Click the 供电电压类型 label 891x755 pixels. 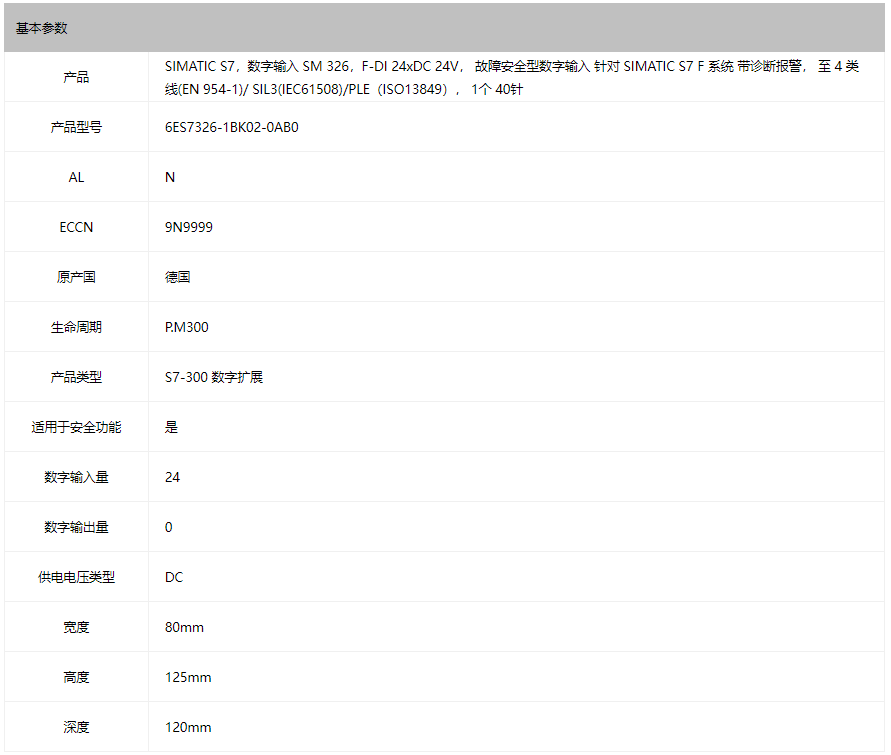[x=76, y=577]
